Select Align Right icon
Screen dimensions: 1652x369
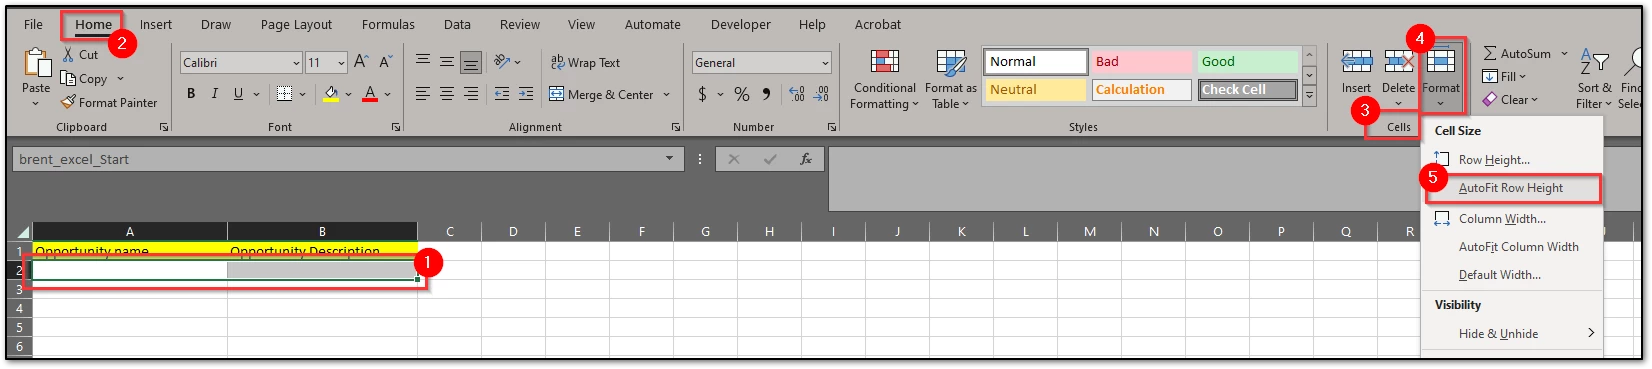[471, 94]
